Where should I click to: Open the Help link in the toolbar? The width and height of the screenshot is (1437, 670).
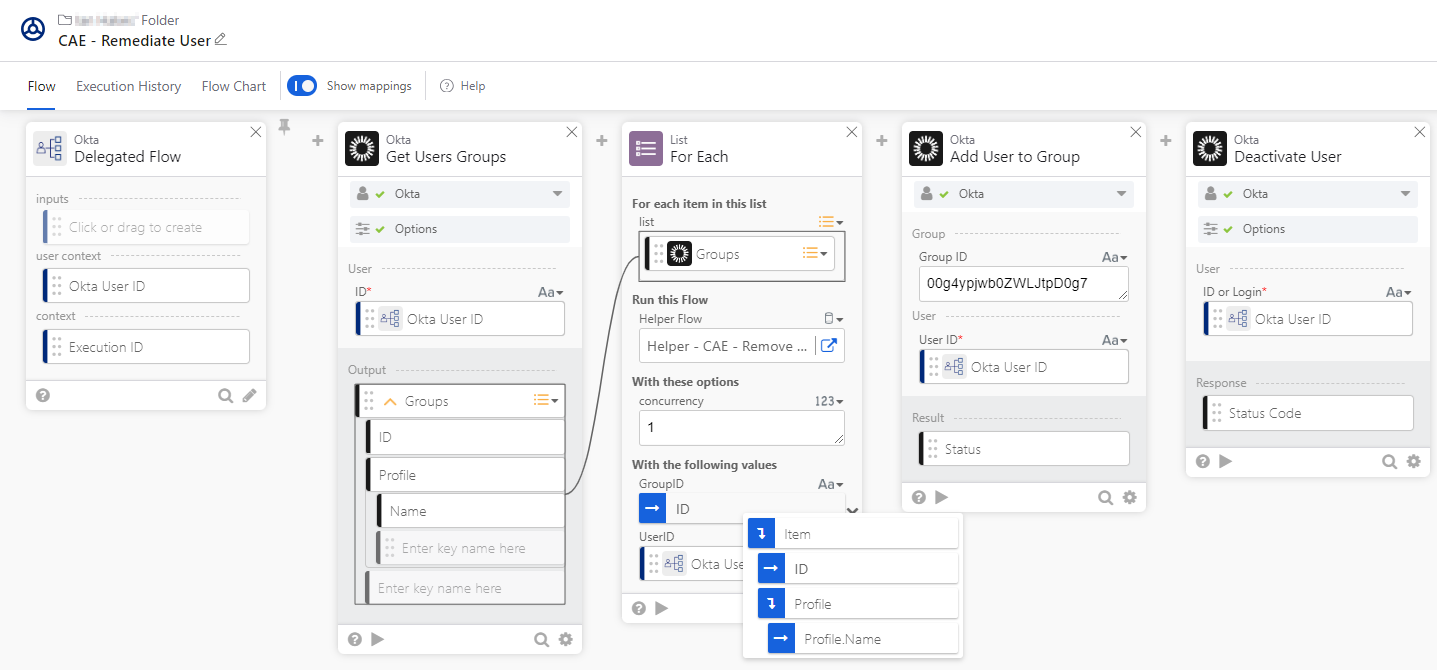point(463,86)
